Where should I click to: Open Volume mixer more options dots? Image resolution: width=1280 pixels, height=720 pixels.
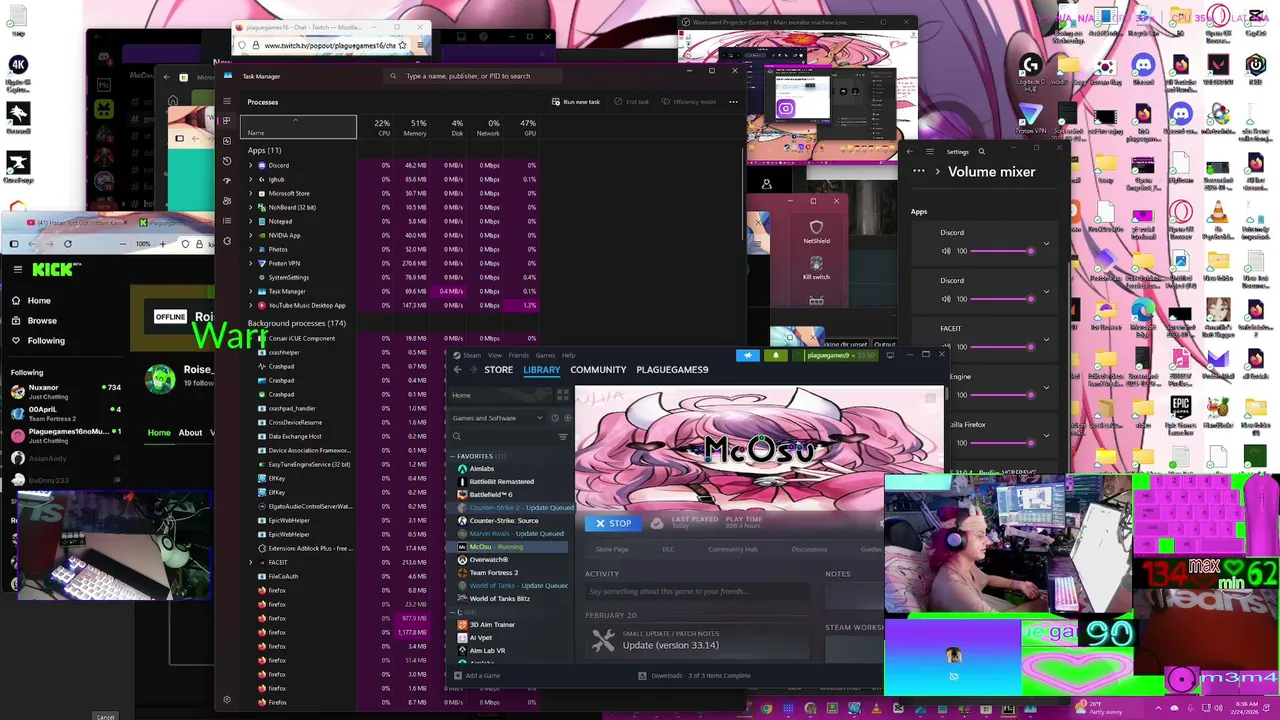(x=919, y=172)
